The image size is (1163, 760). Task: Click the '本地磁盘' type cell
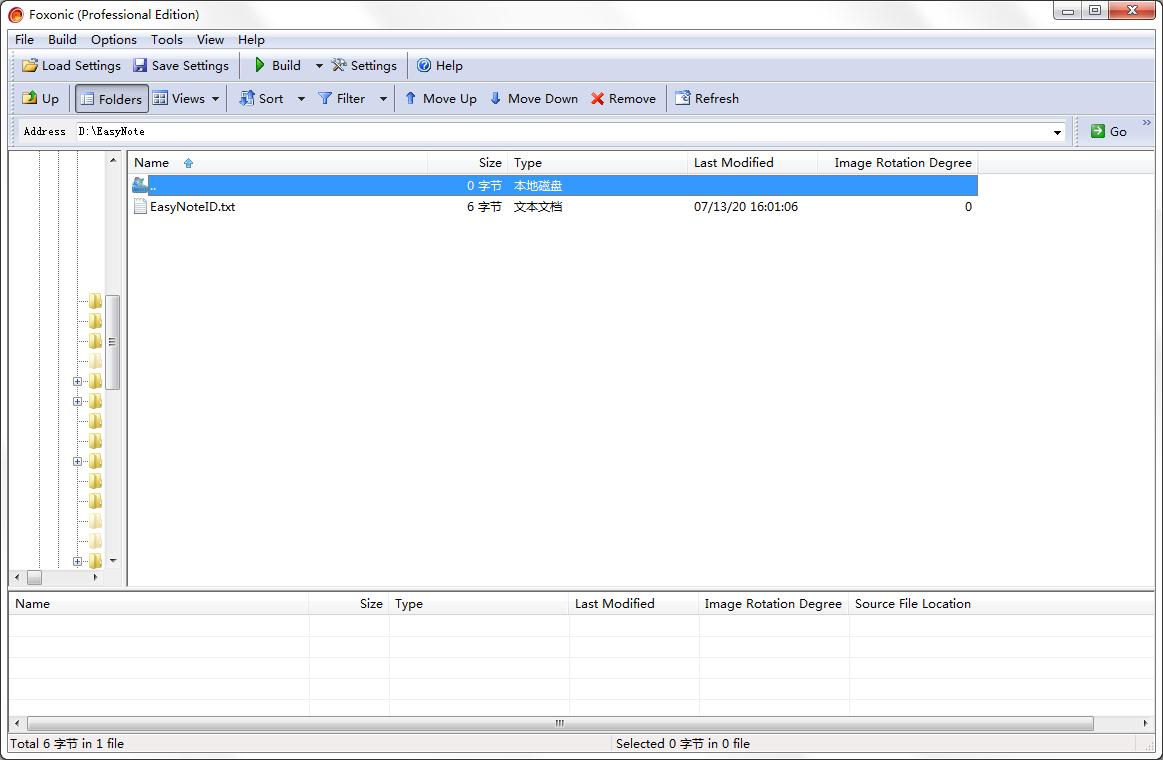coord(538,185)
